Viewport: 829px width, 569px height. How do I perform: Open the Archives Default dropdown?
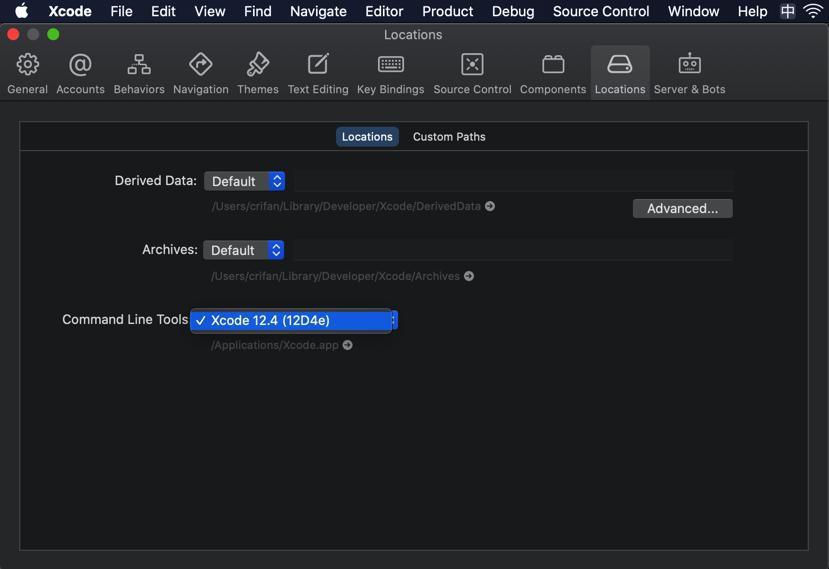(x=243, y=250)
